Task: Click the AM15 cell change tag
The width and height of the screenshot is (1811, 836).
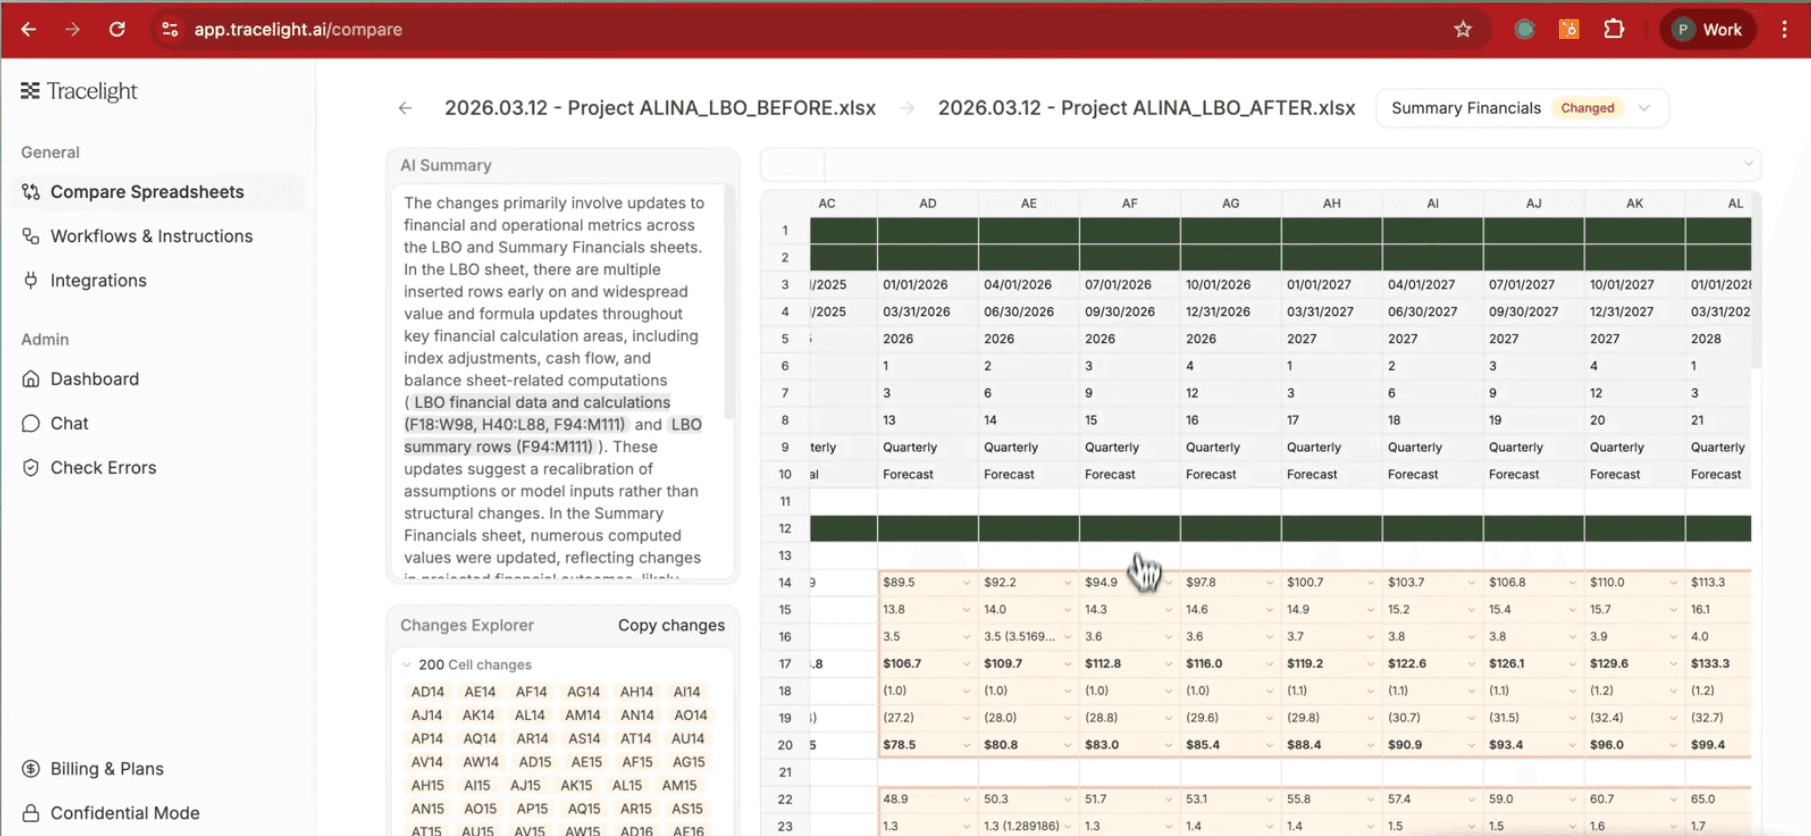Action: click(679, 785)
